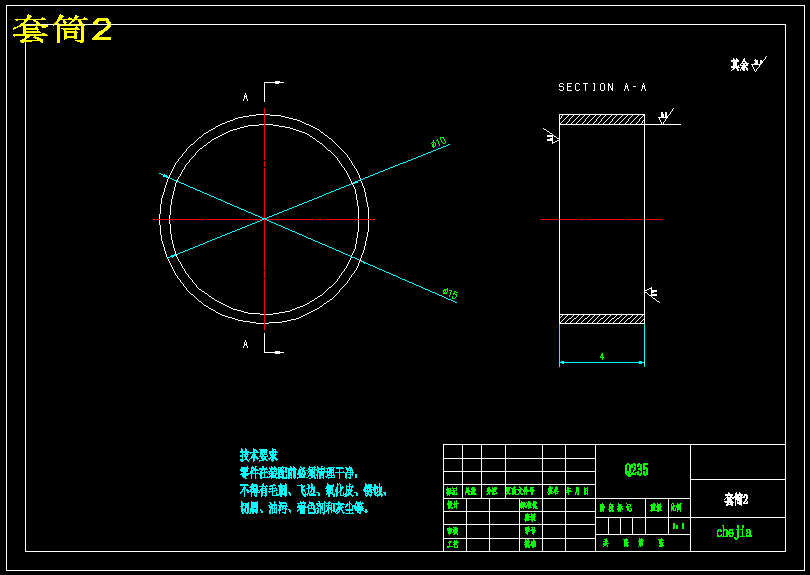Click the 共 张 第 张 sheet count text
This screenshot has height=575, width=810.
pos(633,543)
